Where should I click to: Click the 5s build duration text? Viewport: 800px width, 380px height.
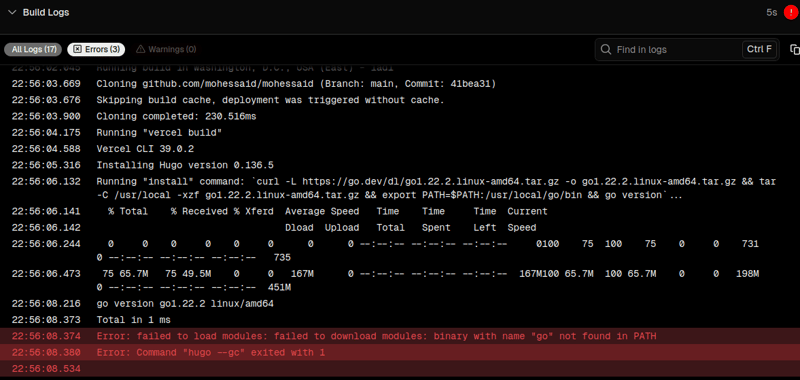coord(771,12)
